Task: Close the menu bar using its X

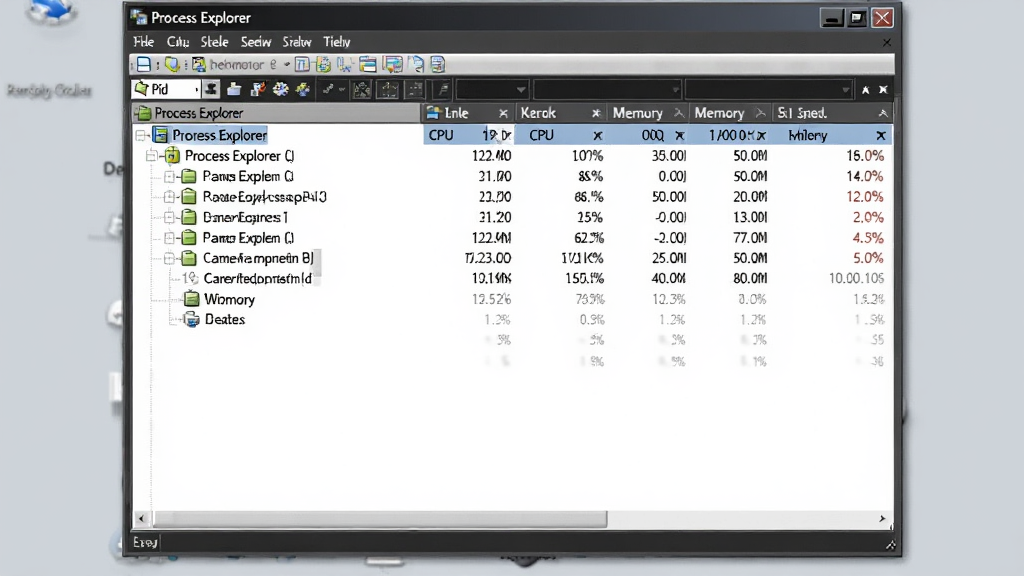Action: [886, 42]
